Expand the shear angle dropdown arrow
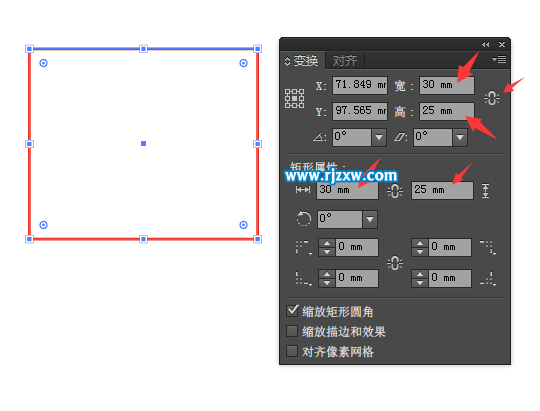The height and width of the screenshot is (411, 540). pos(460,137)
